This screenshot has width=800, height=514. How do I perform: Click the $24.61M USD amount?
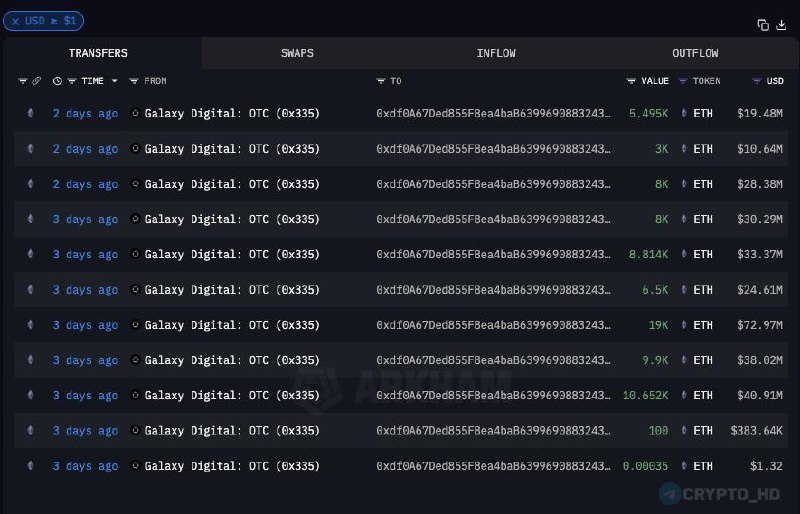[x=760, y=289]
